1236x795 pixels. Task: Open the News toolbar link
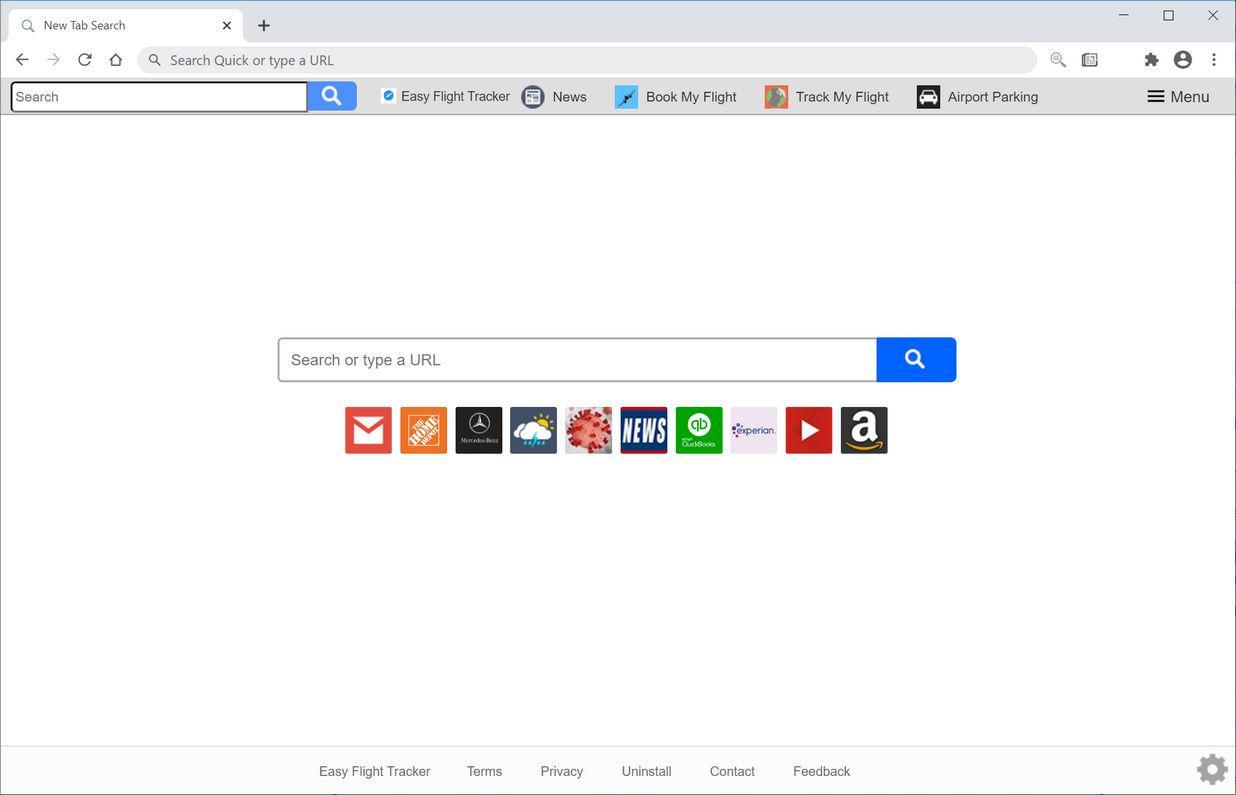click(x=555, y=96)
